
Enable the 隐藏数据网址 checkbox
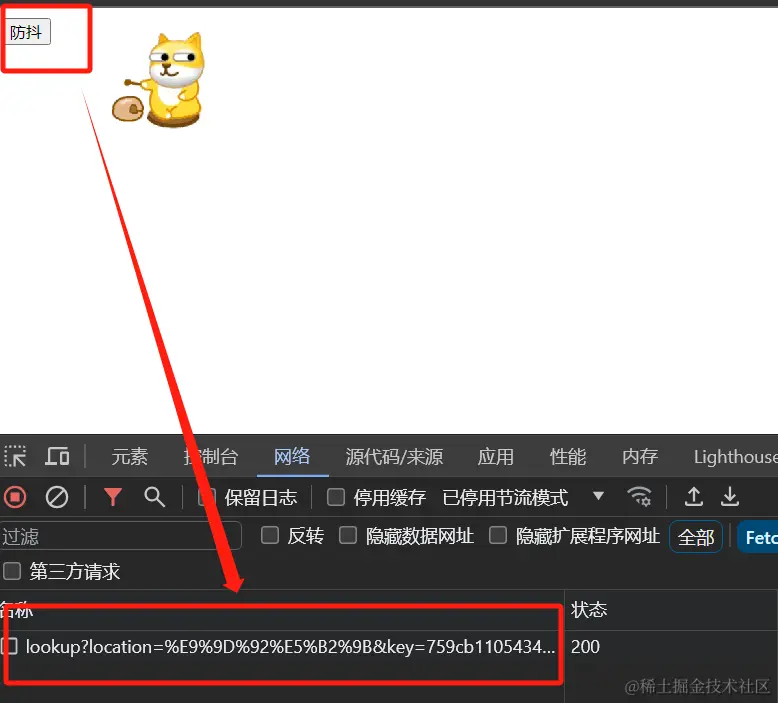coord(348,535)
